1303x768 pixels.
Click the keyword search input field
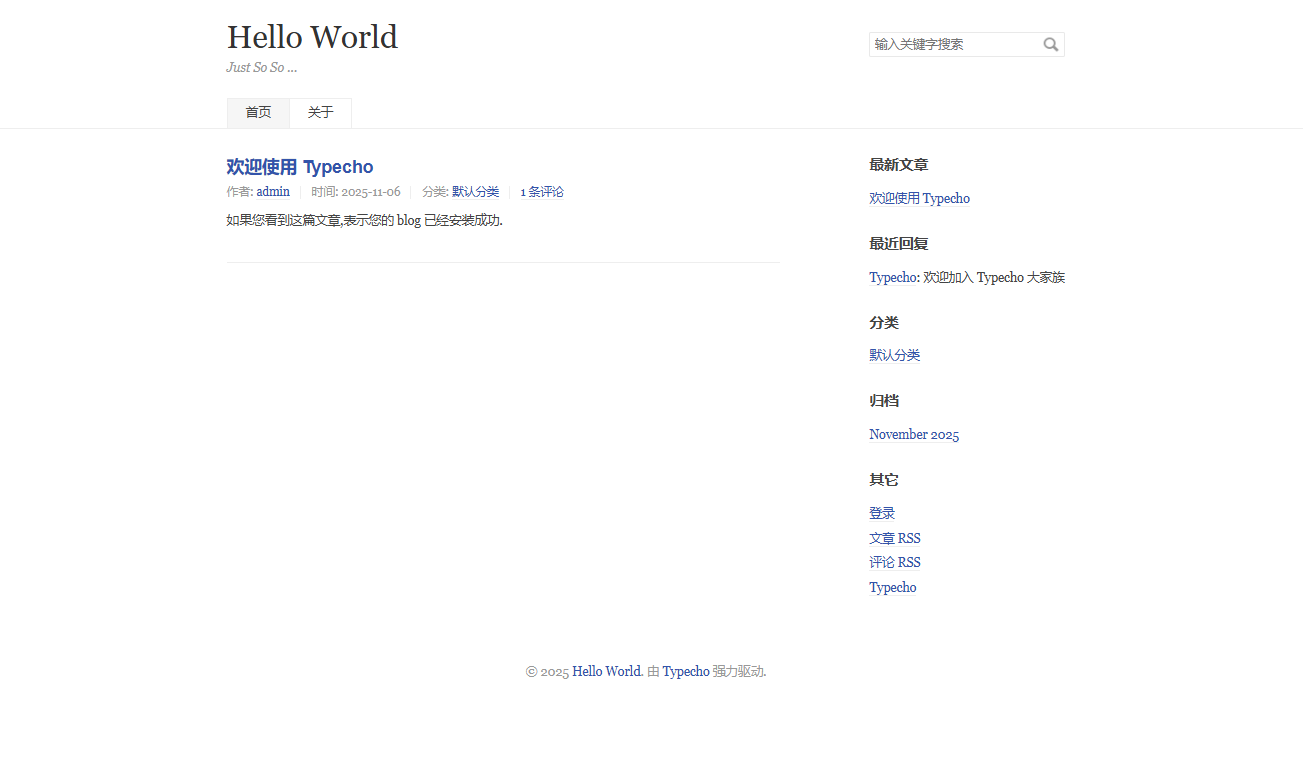pyautogui.click(x=954, y=44)
